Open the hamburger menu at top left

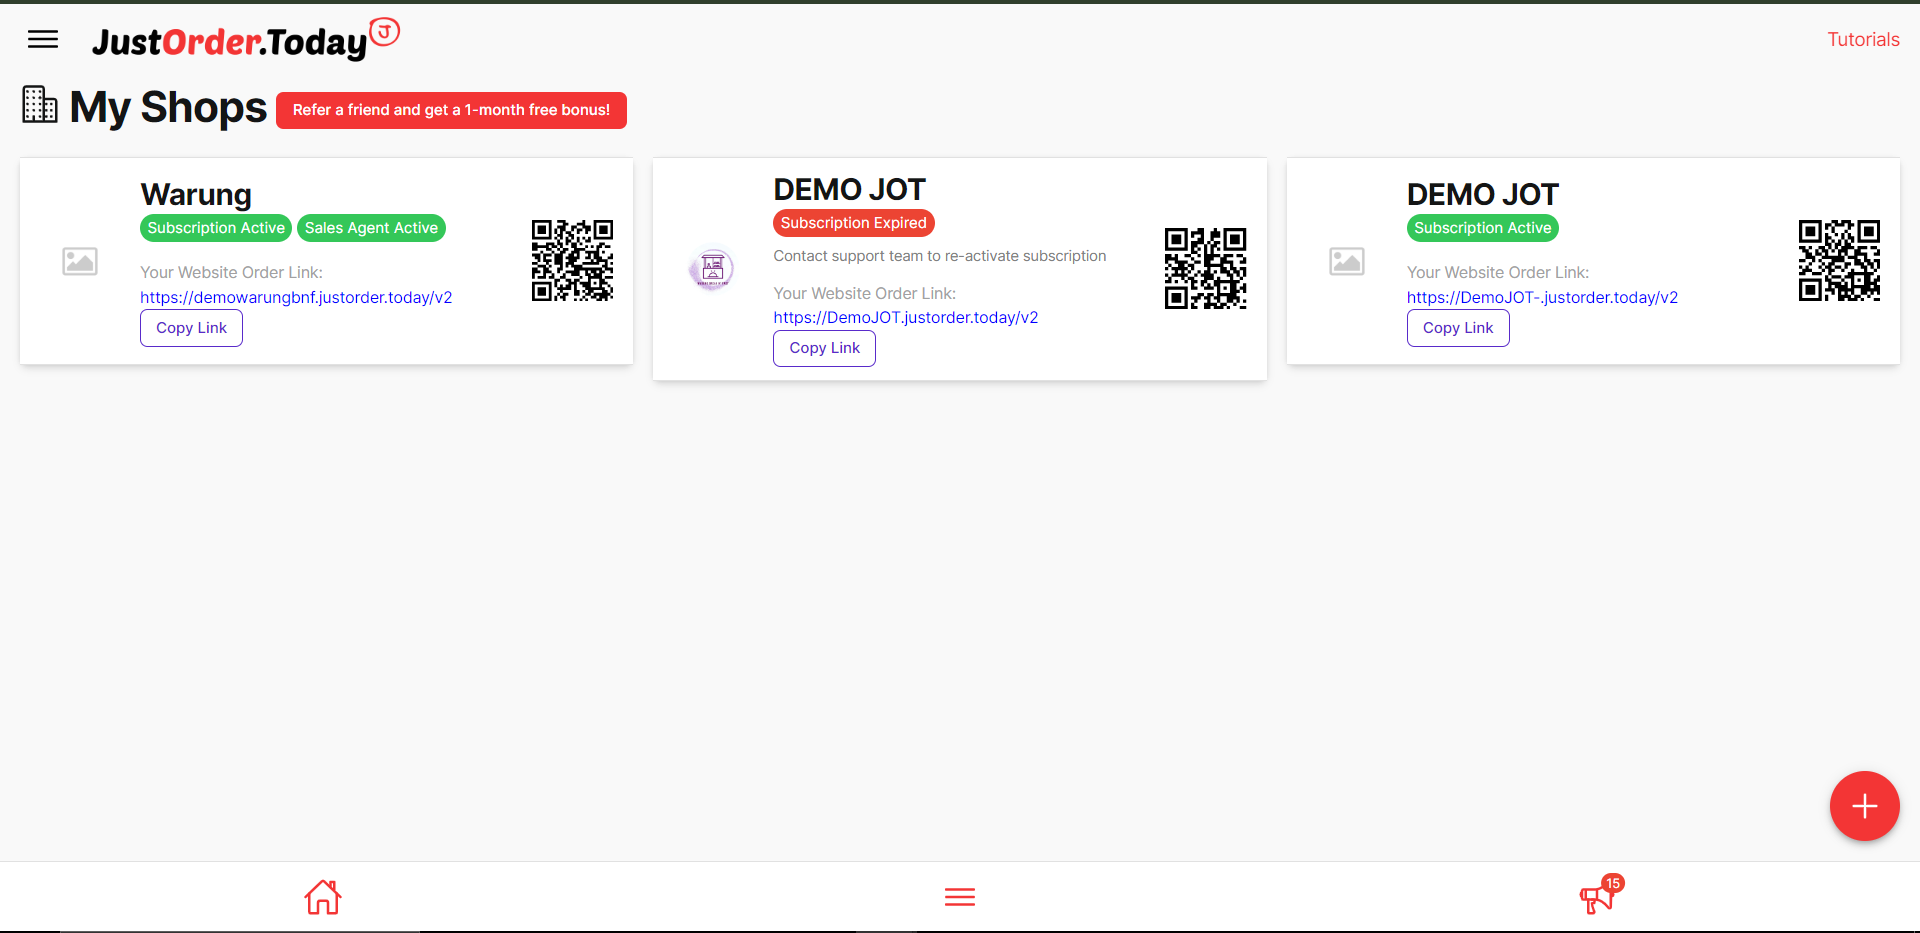[x=43, y=40]
